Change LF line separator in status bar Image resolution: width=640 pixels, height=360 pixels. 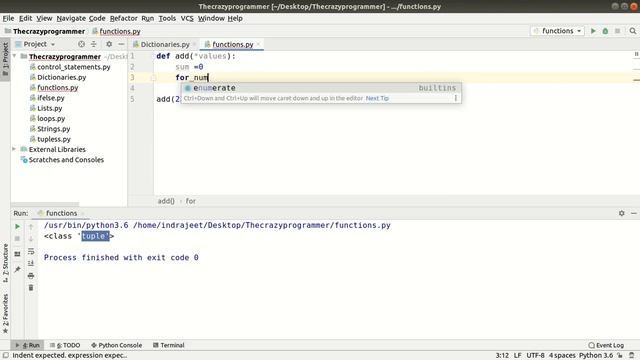pos(518,356)
